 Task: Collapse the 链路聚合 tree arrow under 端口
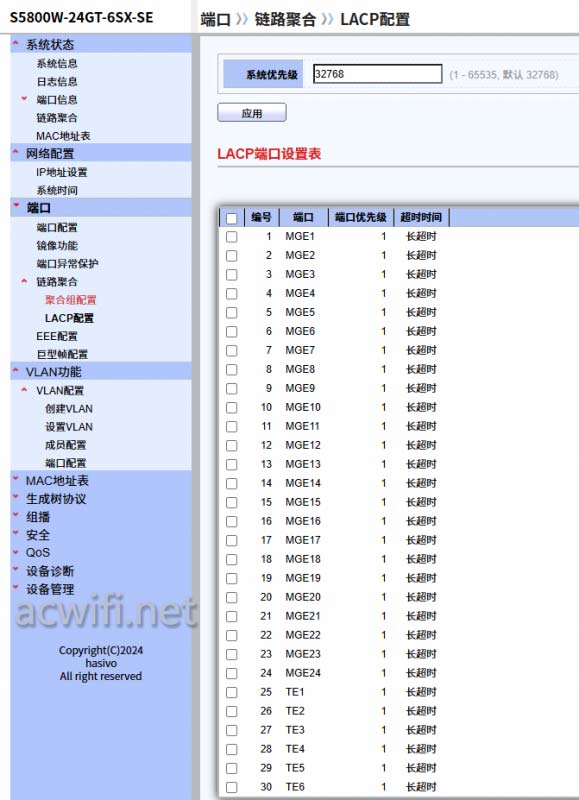click(24, 281)
